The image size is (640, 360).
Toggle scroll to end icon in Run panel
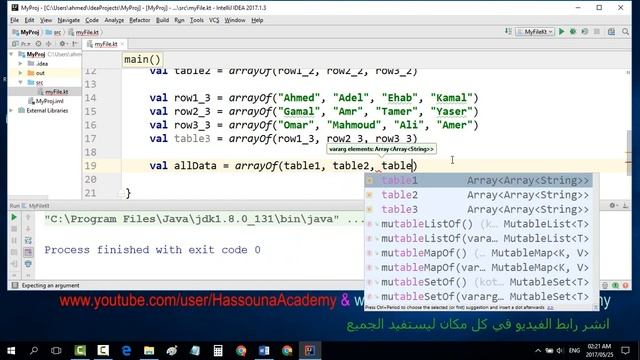[28, 252]
